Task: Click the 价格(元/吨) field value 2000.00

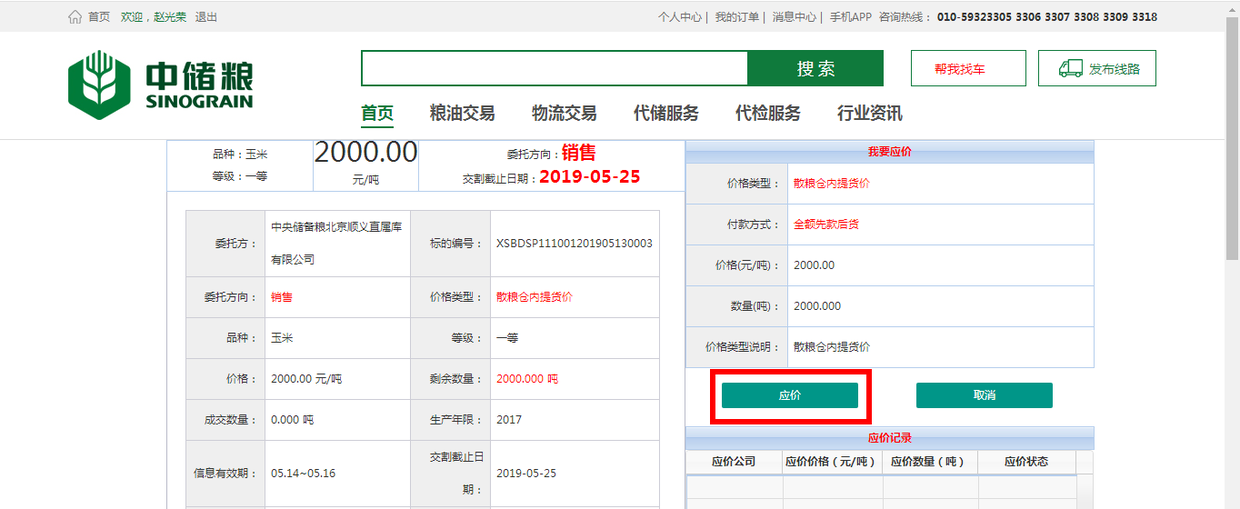Action: (814, 265)
